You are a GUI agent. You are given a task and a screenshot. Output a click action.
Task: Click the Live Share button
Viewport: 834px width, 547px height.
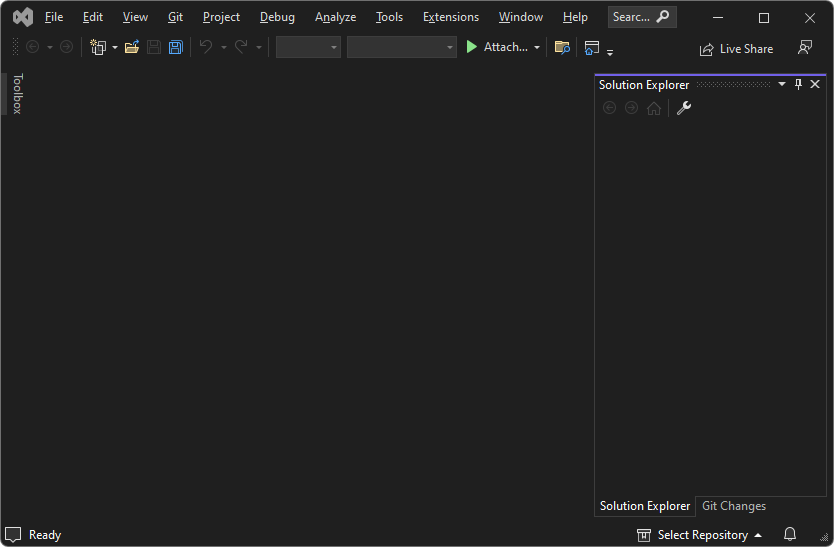[x=736, y=49]
